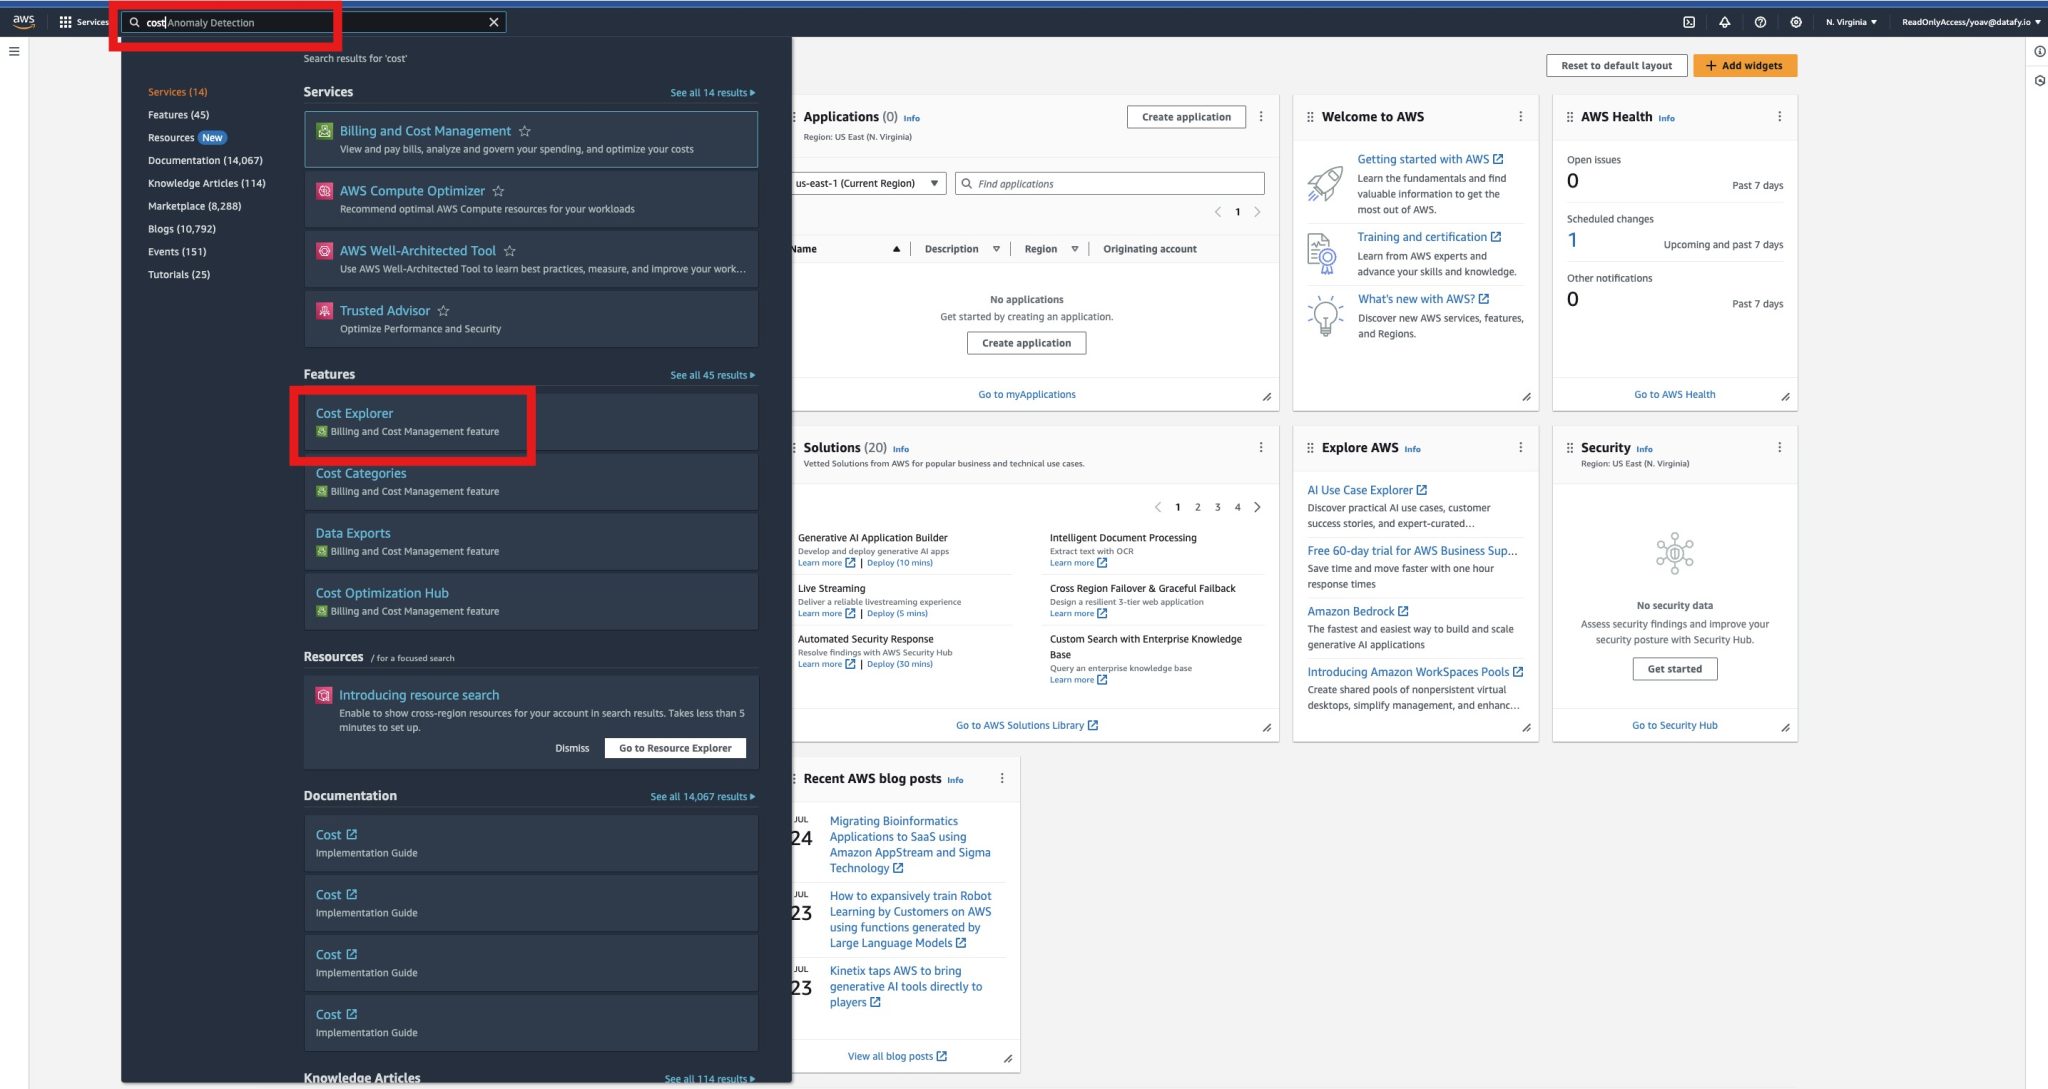Open the Solutions widget three-dot menu icon
Image resolution: width=2048 pixels, height=1089 pixels.
(1260, 447)
